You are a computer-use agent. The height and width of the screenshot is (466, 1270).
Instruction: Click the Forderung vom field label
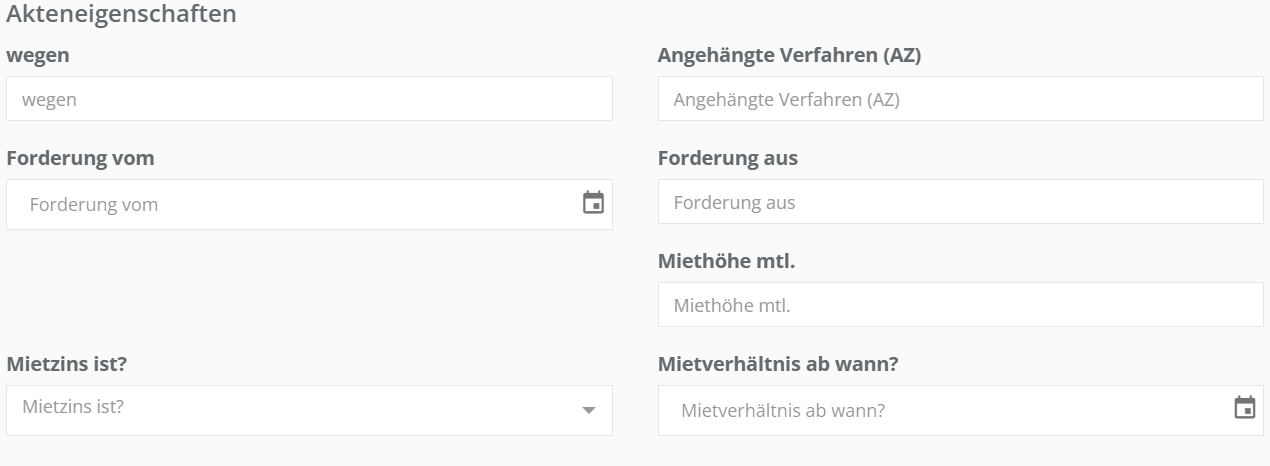tap(80, 159)
